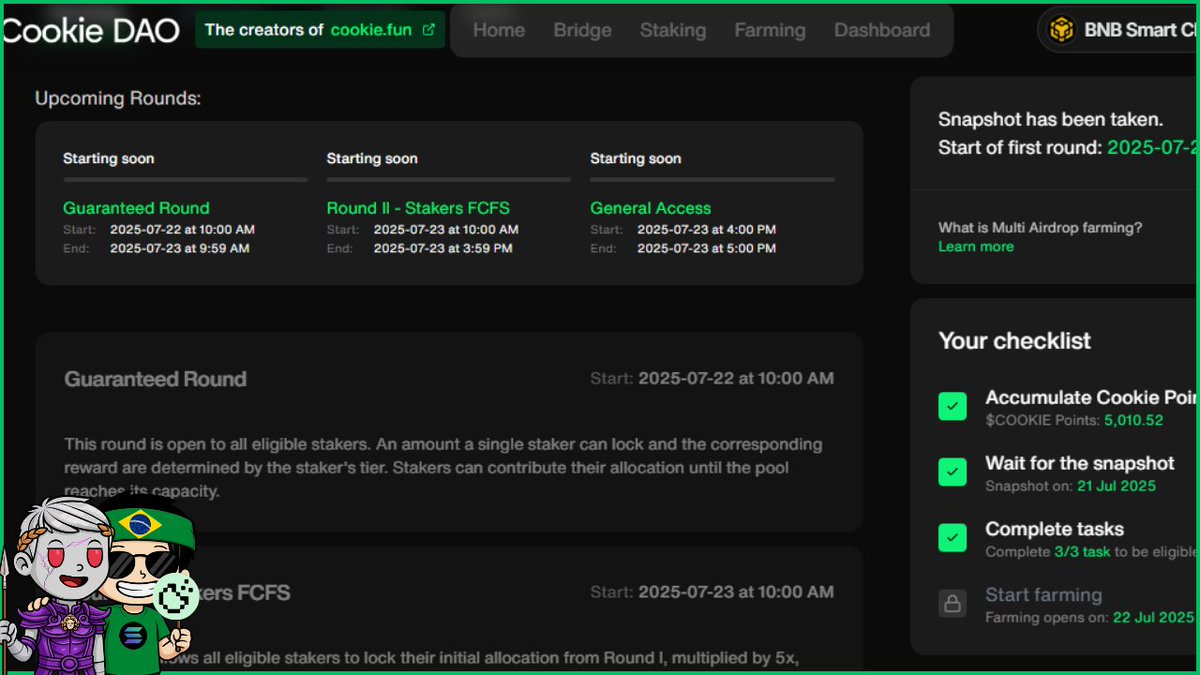Click $COOKIE Points value 5,010.52
The width and height of the screenshot is (1200, 675).
click(1134, 420)
